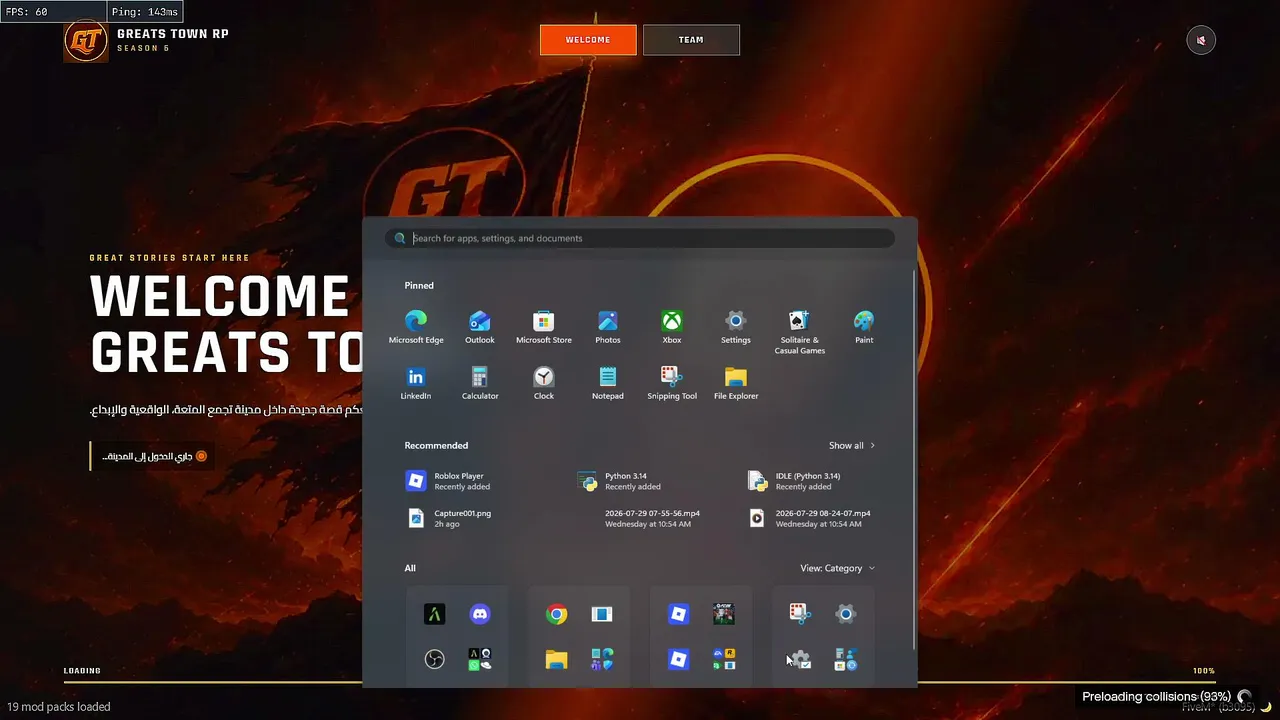Click the Pinned section heading
The image size is (1280, 720).
(x=419, y=286)
